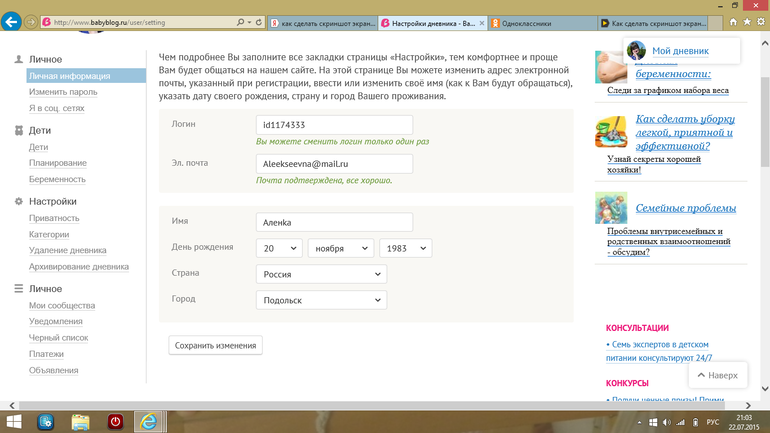Switch to the Одноклассники browser tab
The height and width of the screenshot is (433, 770).
click(x=542, y=23)
